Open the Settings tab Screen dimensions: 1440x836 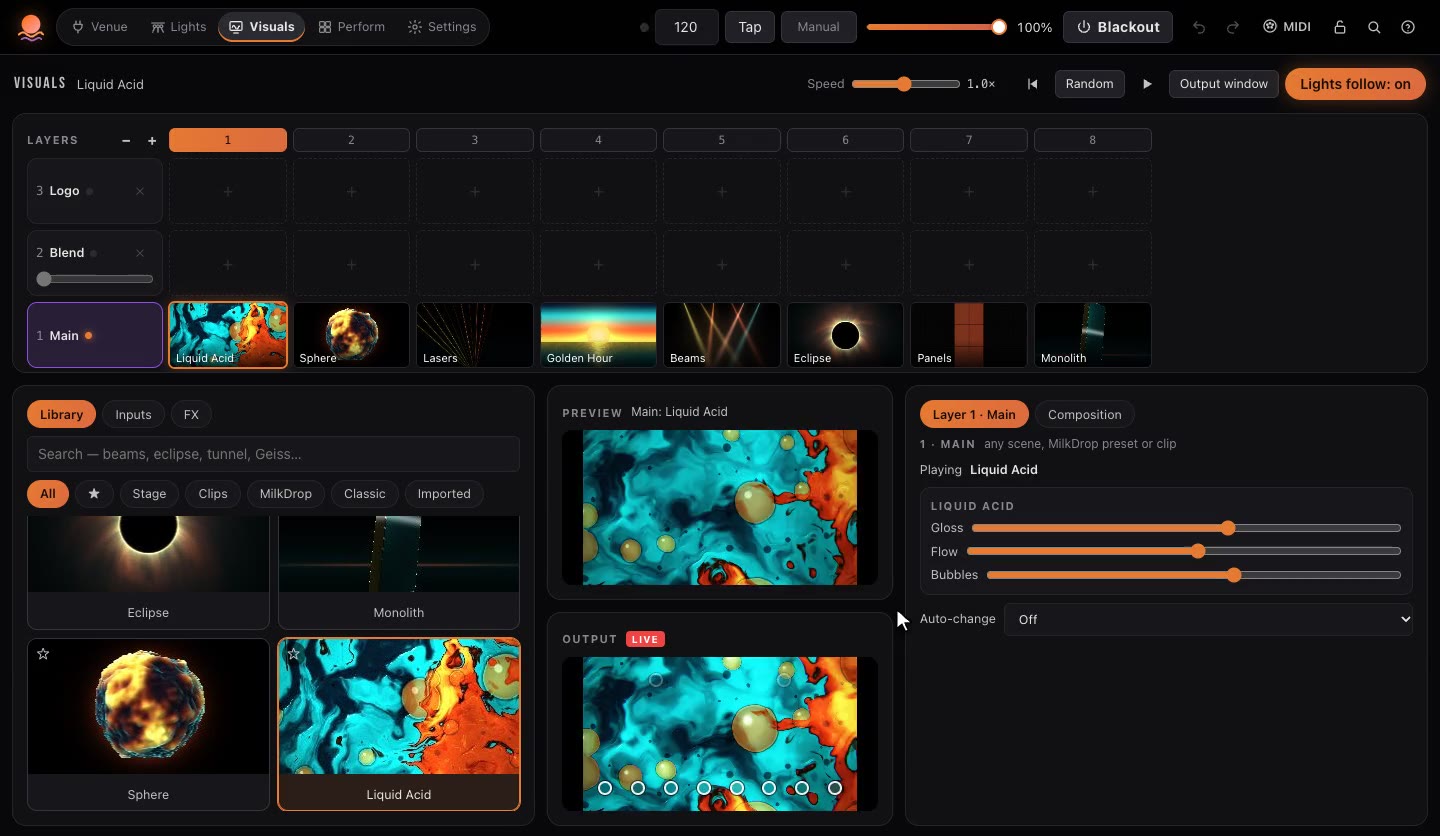tap(441, 27)
